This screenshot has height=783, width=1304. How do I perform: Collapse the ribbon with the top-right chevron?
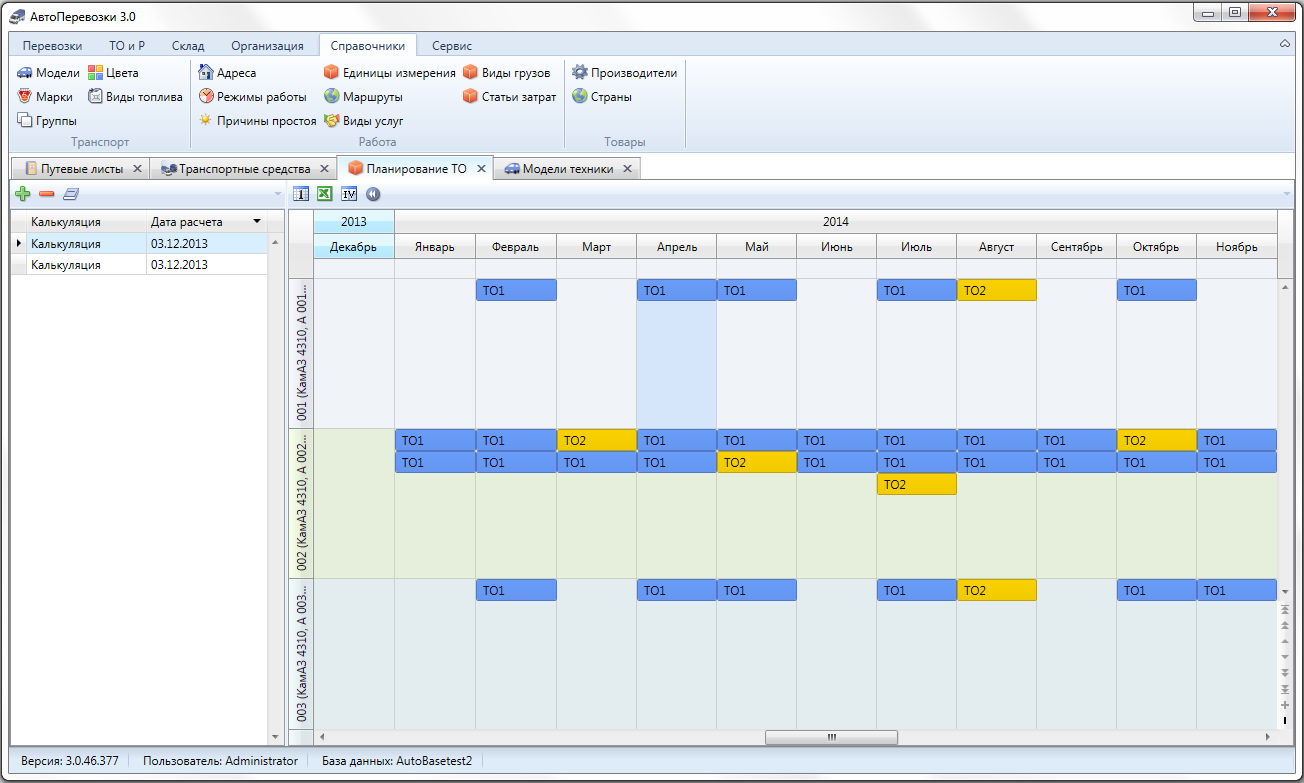coord(1285,45)
